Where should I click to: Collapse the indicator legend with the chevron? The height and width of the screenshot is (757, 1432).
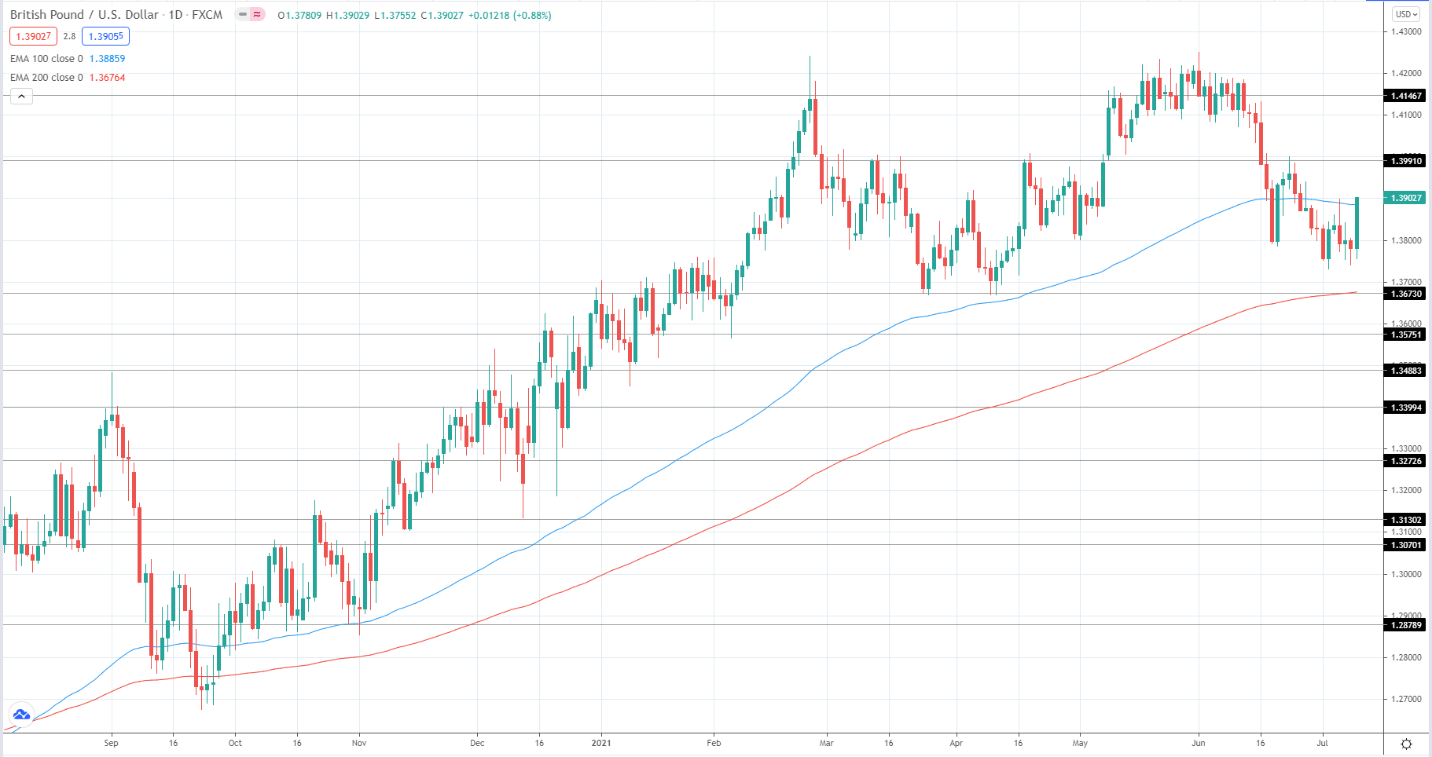point(21,96)
